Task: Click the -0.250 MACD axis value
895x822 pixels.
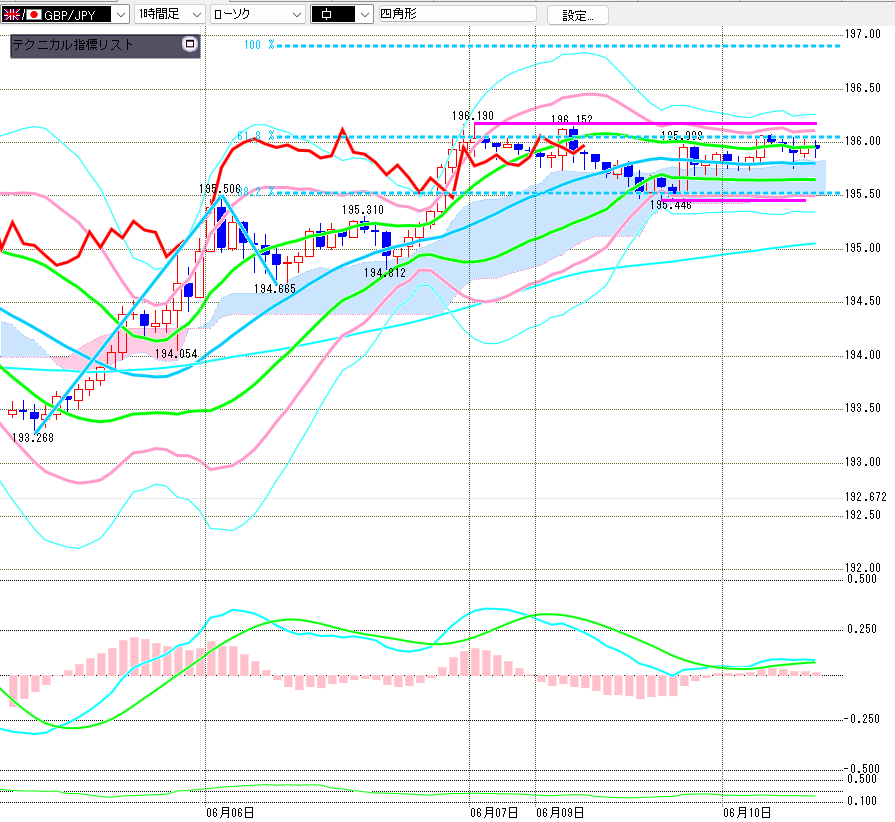Action: tap(862, 719)
